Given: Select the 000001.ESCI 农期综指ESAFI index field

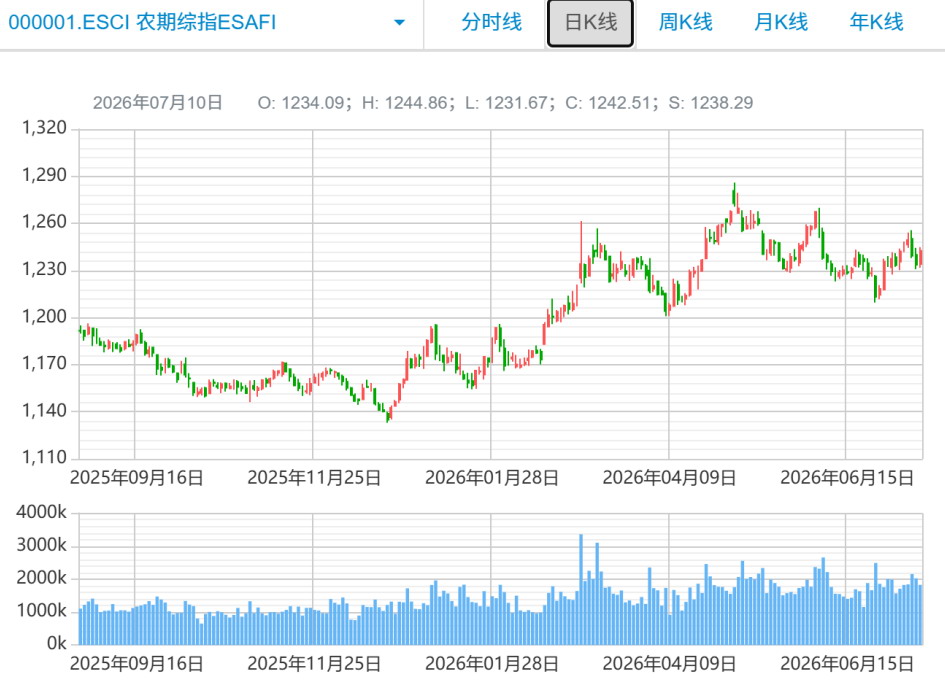Looking at the screenshot, I should [x=212, y=23].
